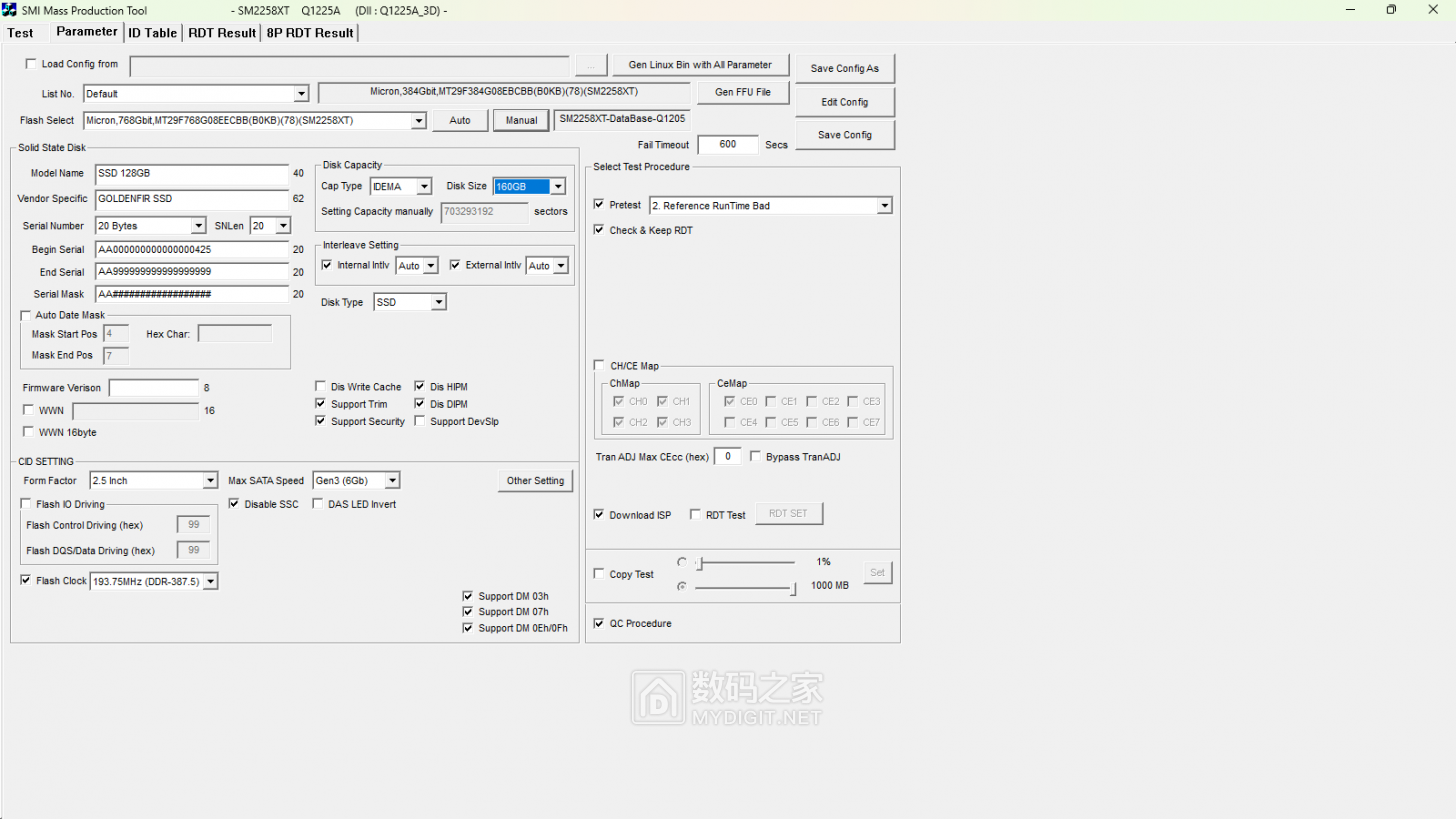This screenshot has height=819, width=1456.
Task: Toggle the Support DM 07h checkbox
Action: click(468, 611)
